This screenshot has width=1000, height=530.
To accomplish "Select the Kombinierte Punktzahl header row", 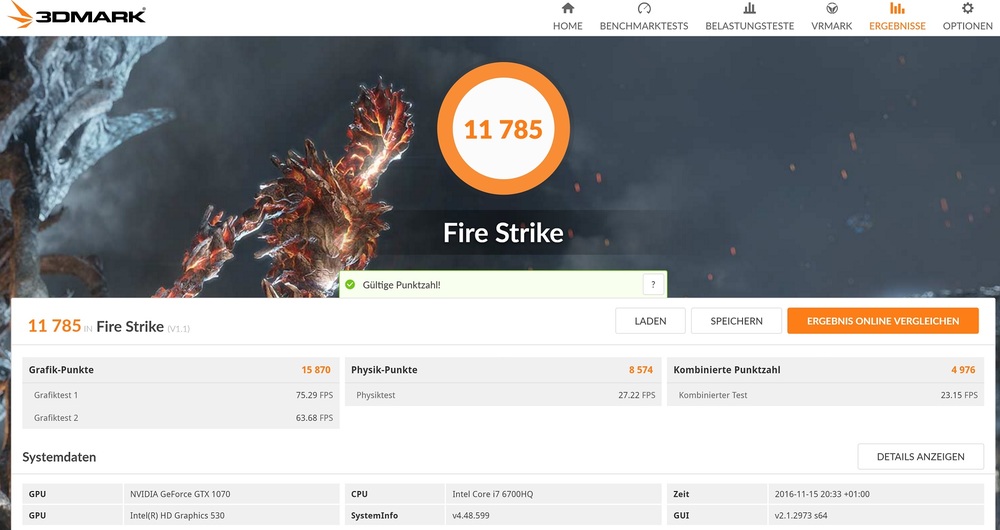I will pos(824,370).
